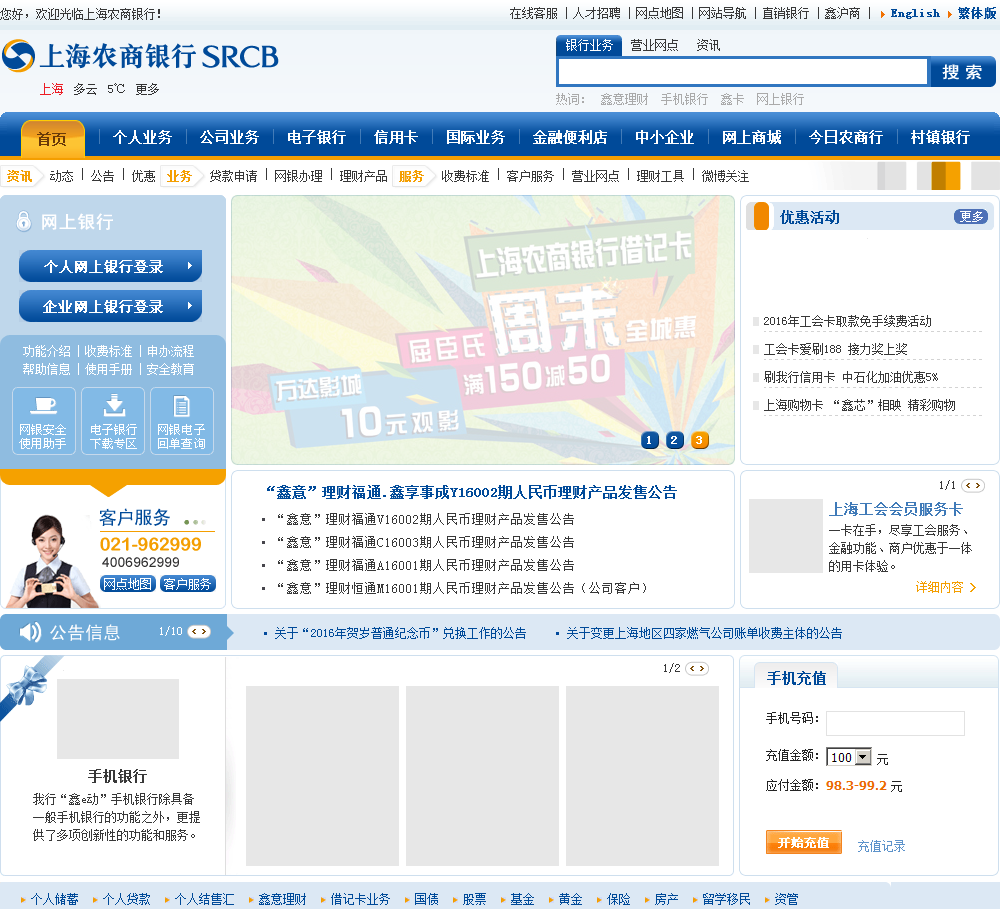
Task: Click orange square in top strip
Action: tap(945, 175)
